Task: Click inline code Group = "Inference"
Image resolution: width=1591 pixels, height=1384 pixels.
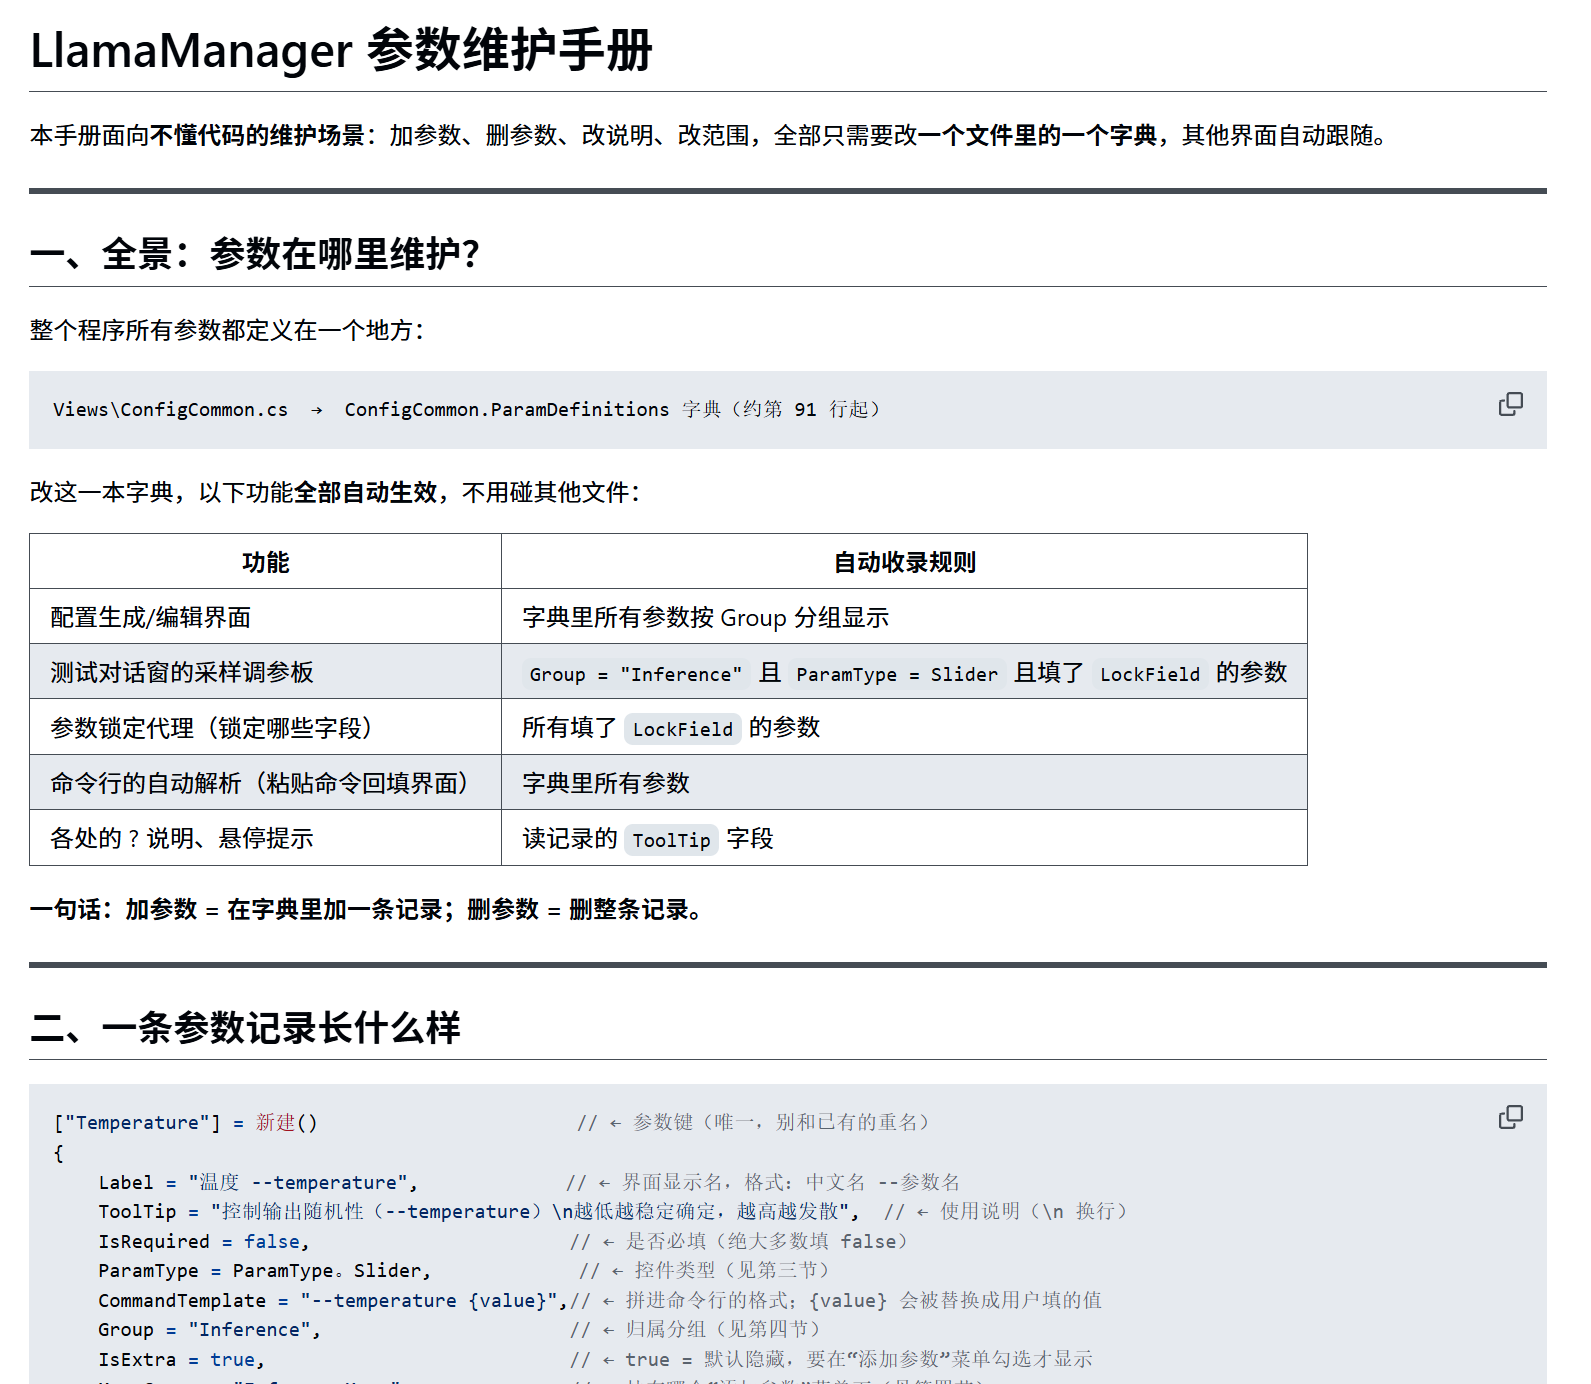Action: tap(636, 674)
